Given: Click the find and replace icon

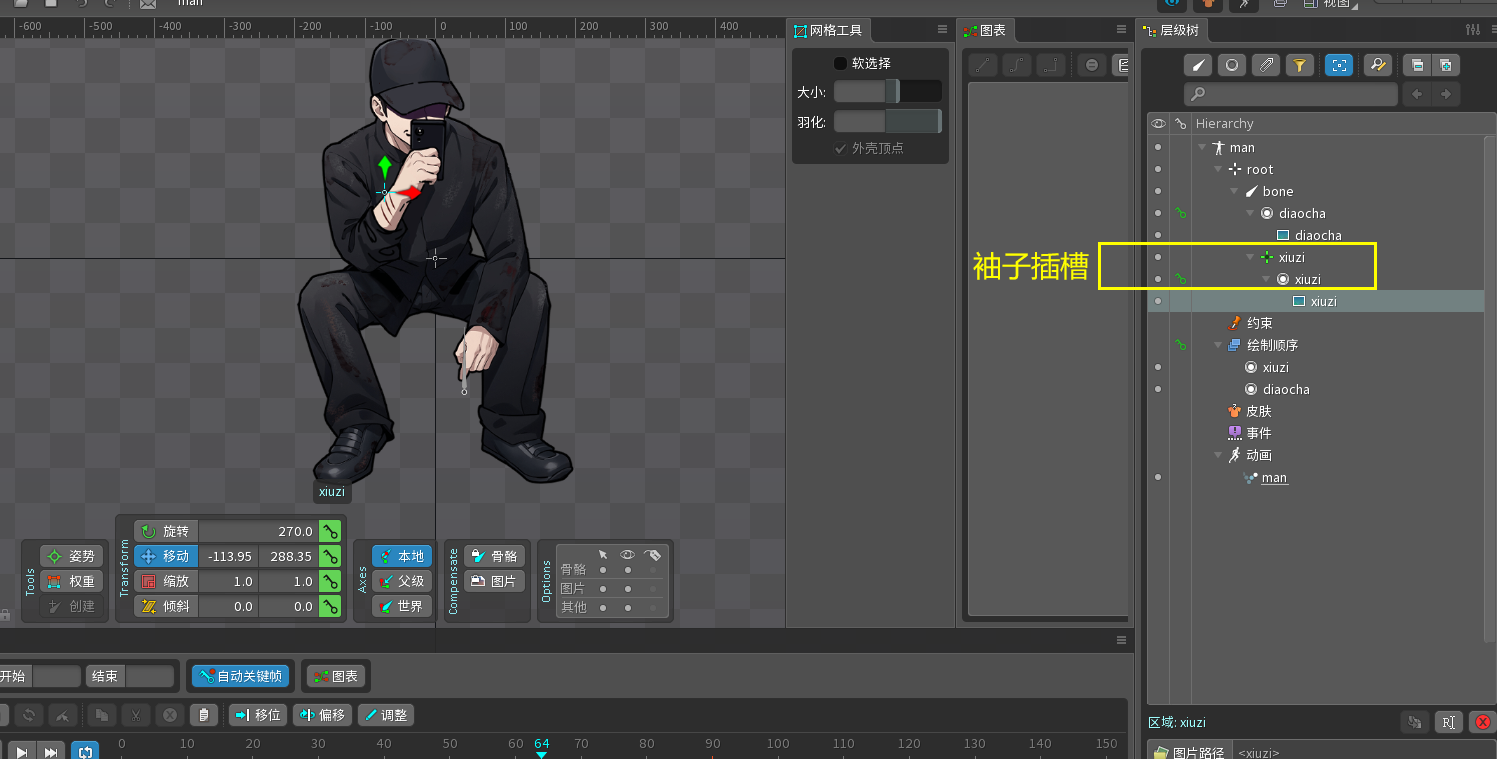Looking at the screenshot, I should pos(1378,65).
